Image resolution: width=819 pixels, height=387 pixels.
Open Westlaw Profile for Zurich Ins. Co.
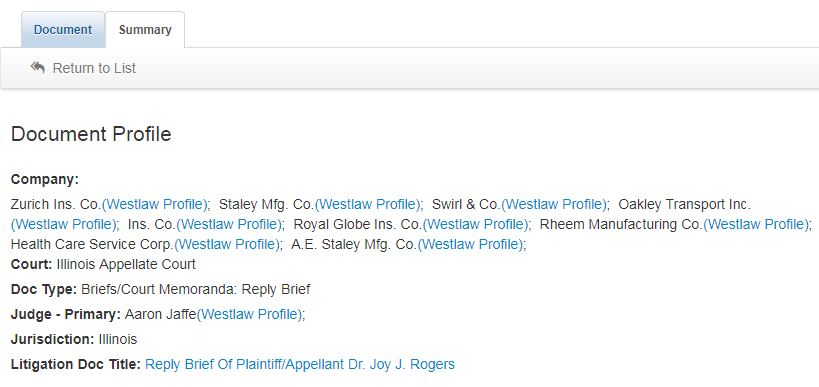tap(155, 204)
